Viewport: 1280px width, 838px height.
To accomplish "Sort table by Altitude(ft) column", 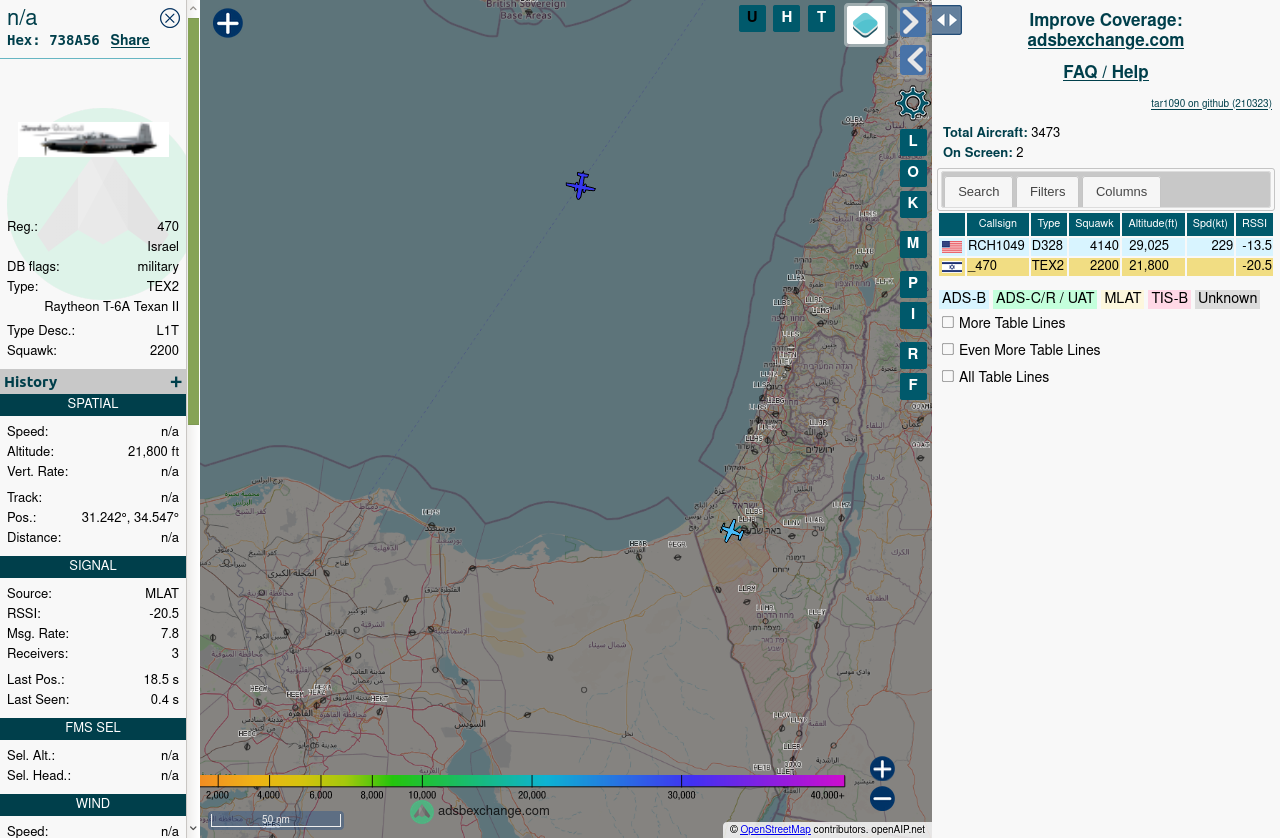I will 1153,224.
